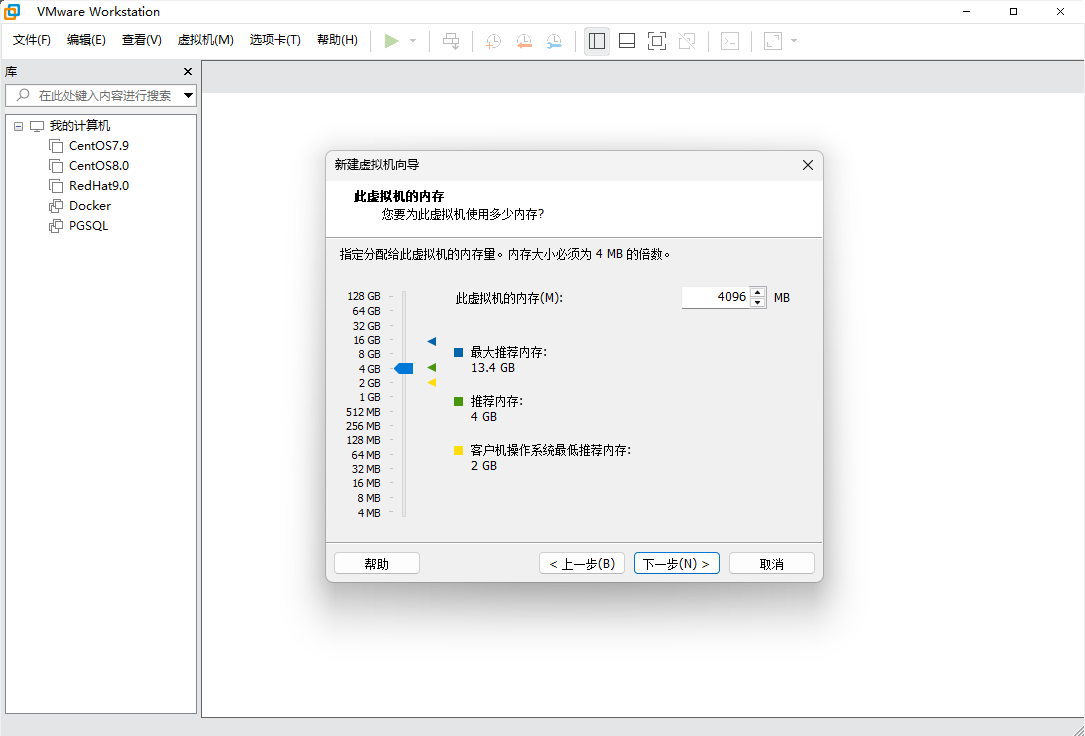Click the 128 GB slider label
This screenshot has height=736, width=1085.
[x=364, y=297]
